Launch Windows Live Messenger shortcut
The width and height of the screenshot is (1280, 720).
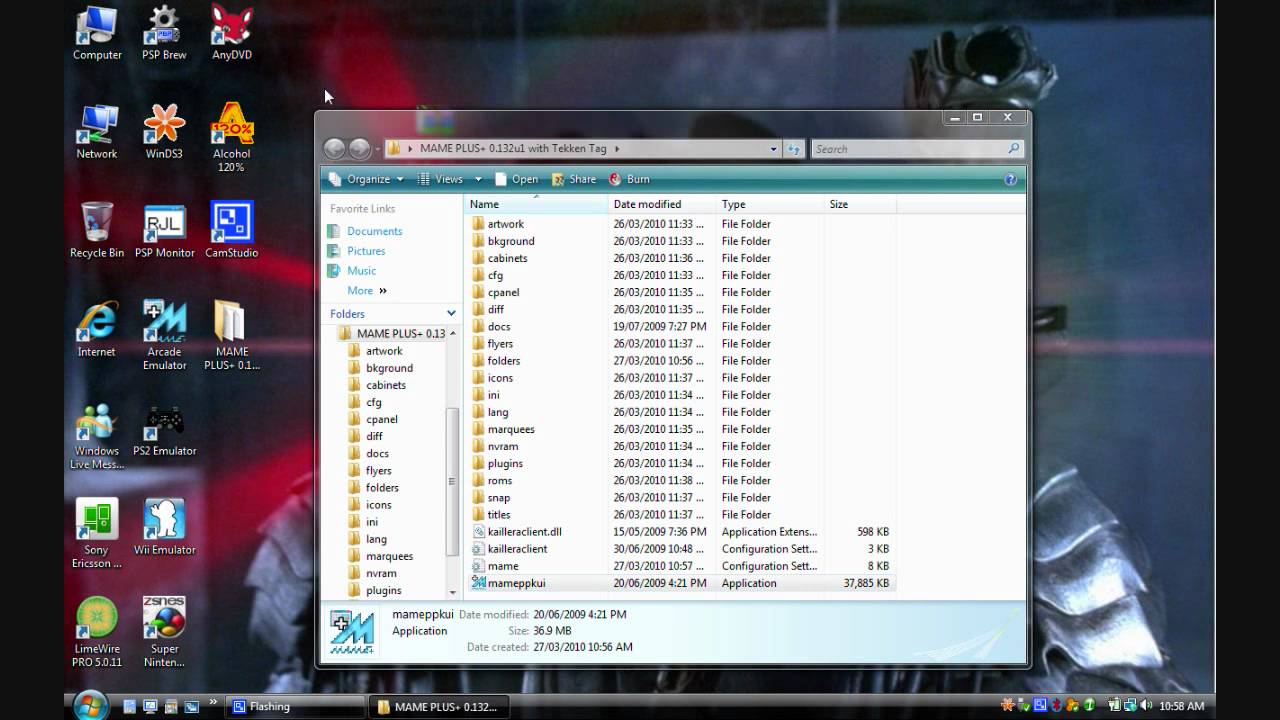(x=97, y=436)
